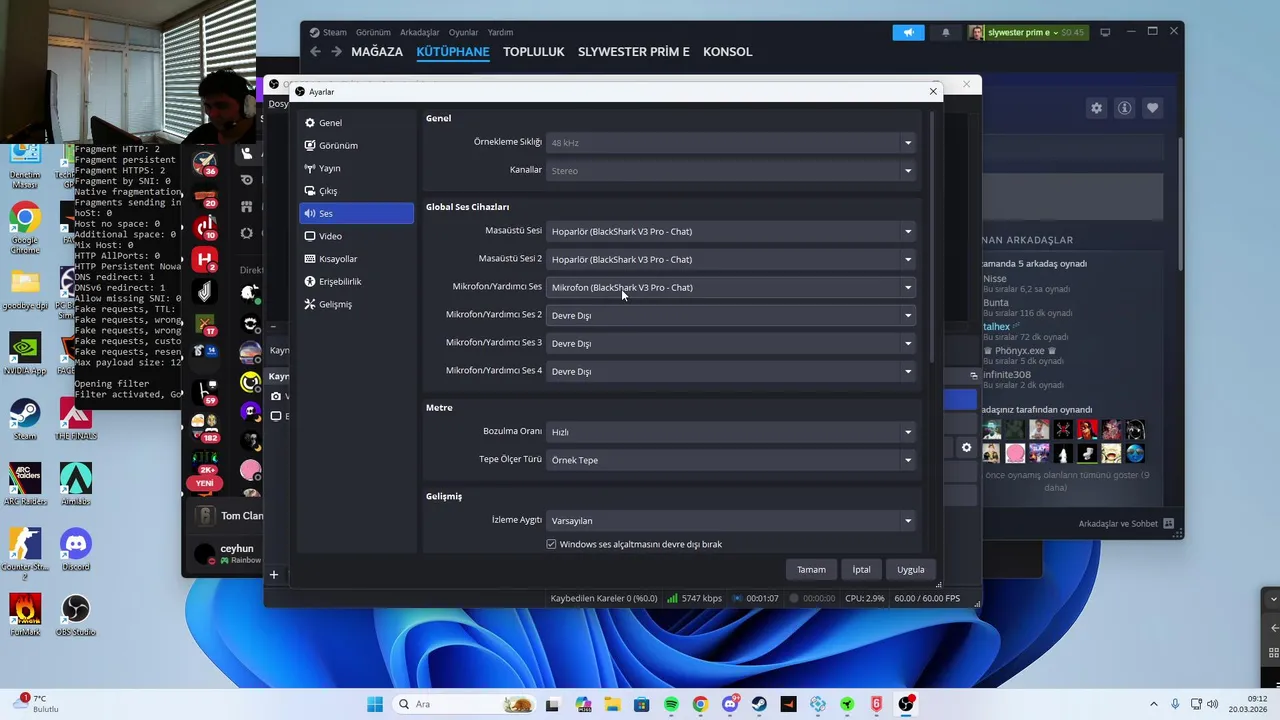Open the Gelişmiş settings category
This screenshot has height=720, width=1280.
click(x=356, y=304)
